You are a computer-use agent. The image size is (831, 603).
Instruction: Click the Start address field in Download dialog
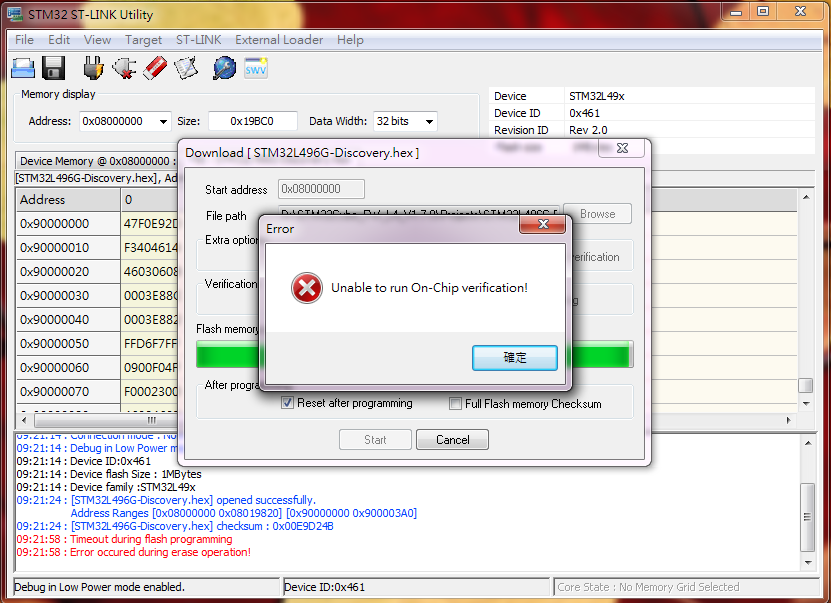click(x=321, y=189)
